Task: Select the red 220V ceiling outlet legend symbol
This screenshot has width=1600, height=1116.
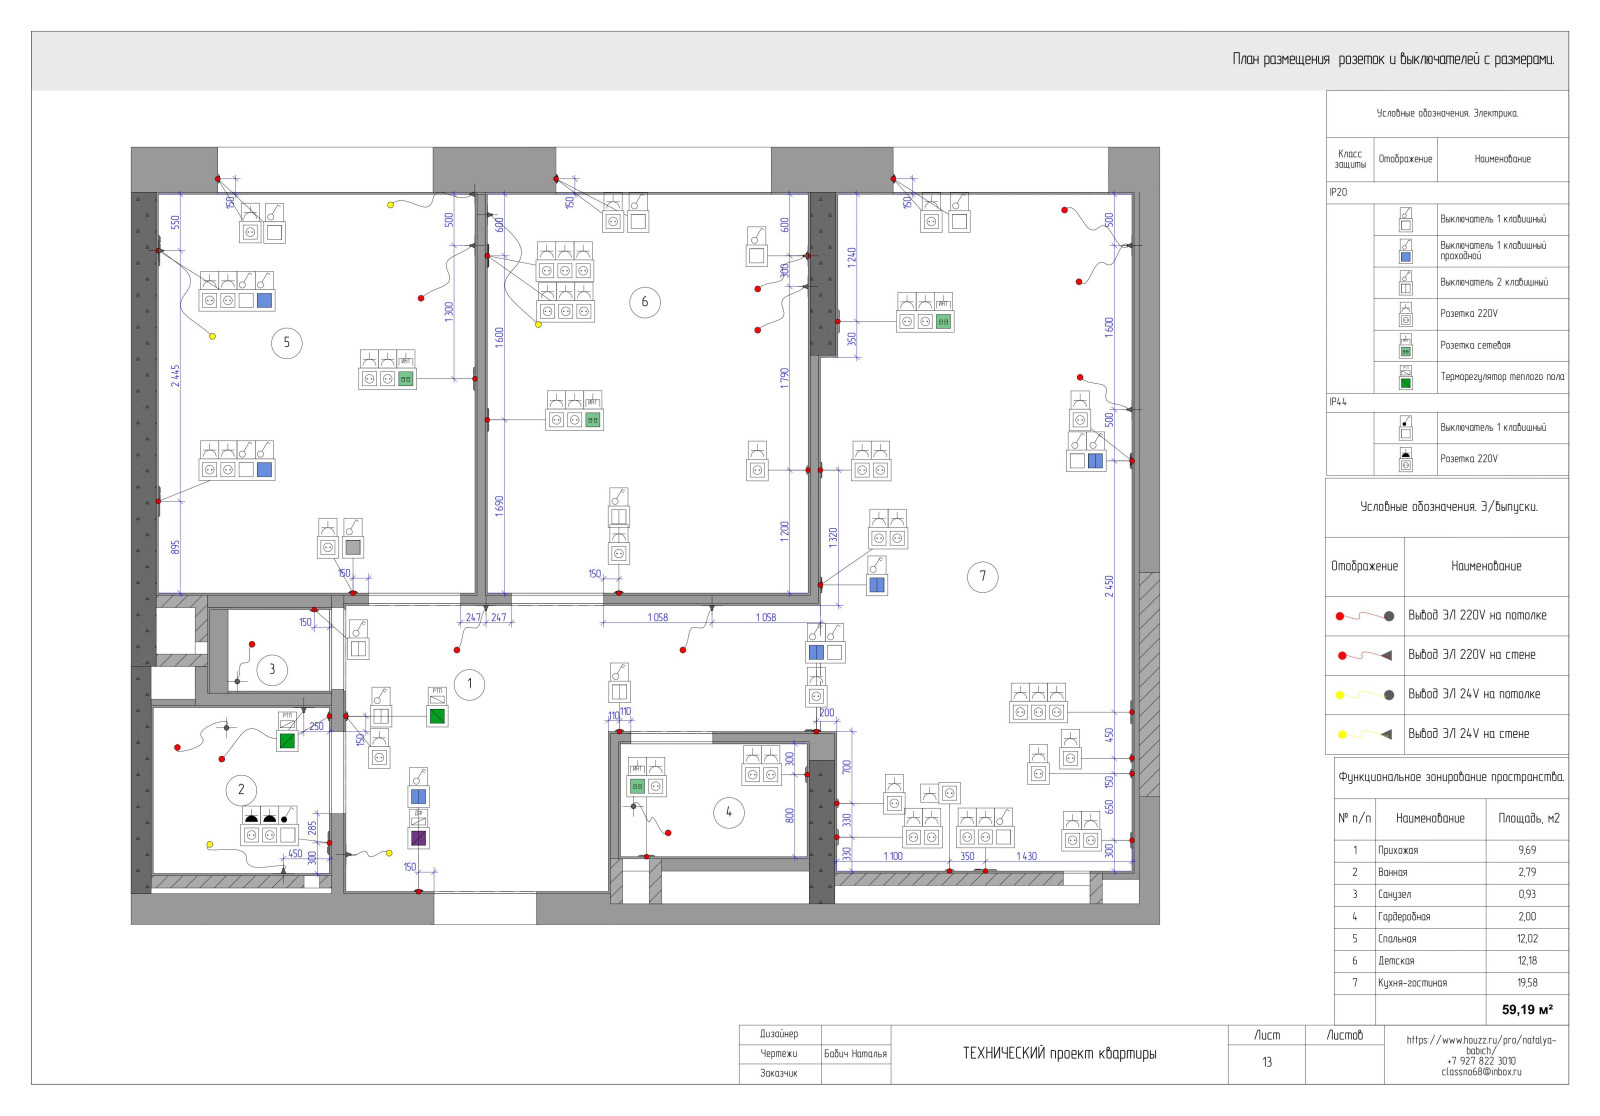Action: pyautogui.click(x=1364, y=616)
